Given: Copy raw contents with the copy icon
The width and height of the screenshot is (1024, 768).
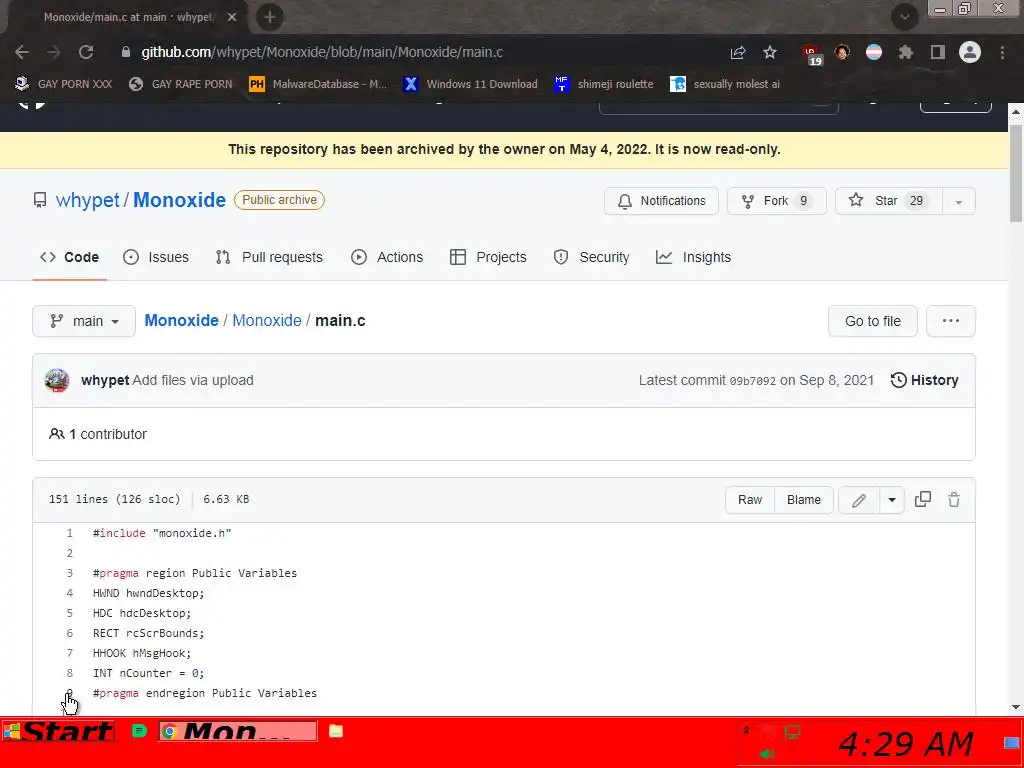Looking at the screenshot, I should 923,500.
